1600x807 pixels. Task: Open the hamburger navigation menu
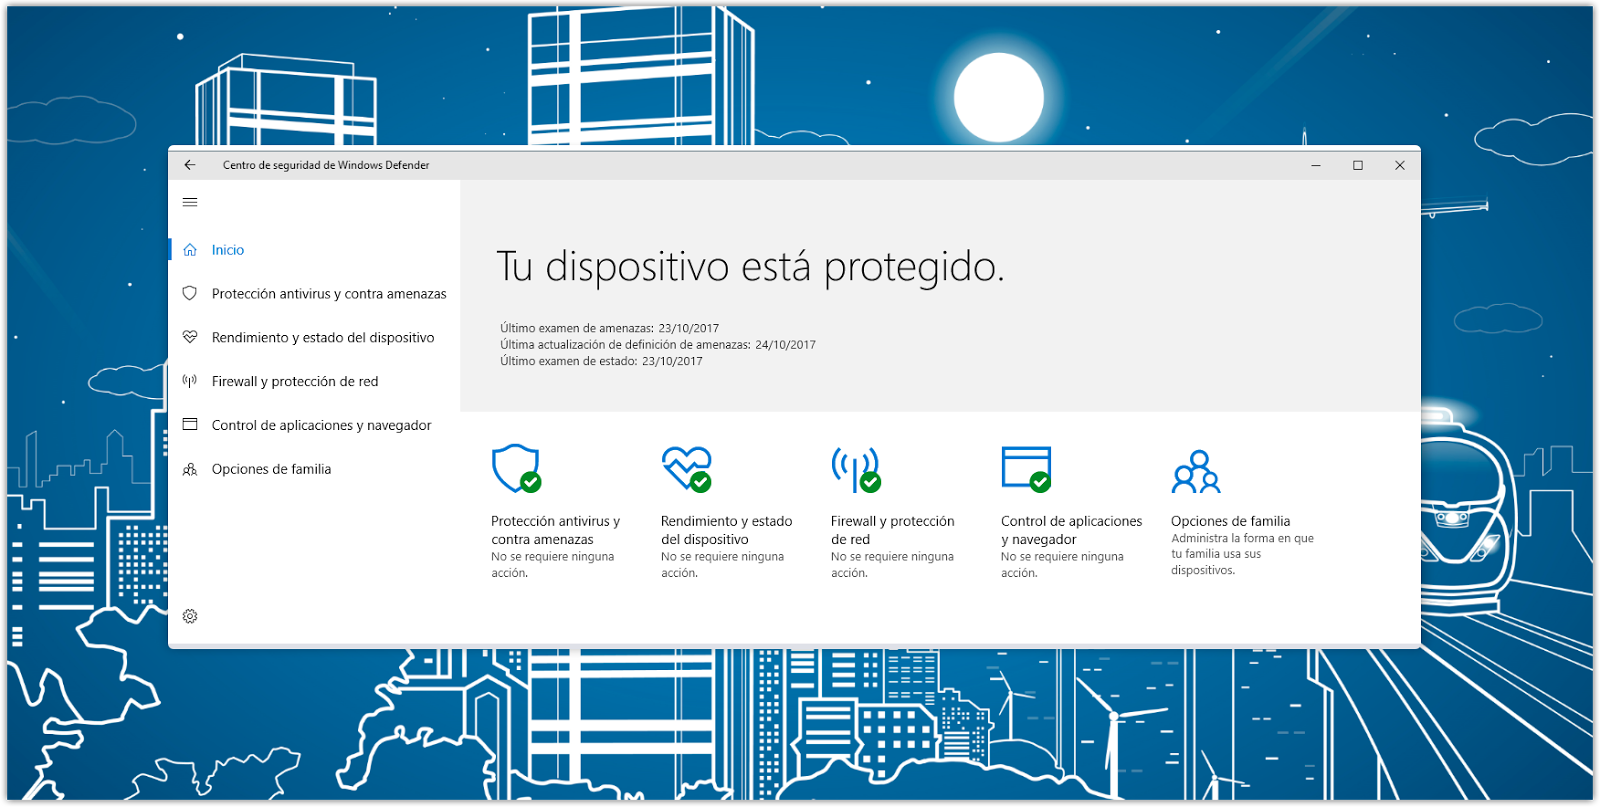[190, 202]
